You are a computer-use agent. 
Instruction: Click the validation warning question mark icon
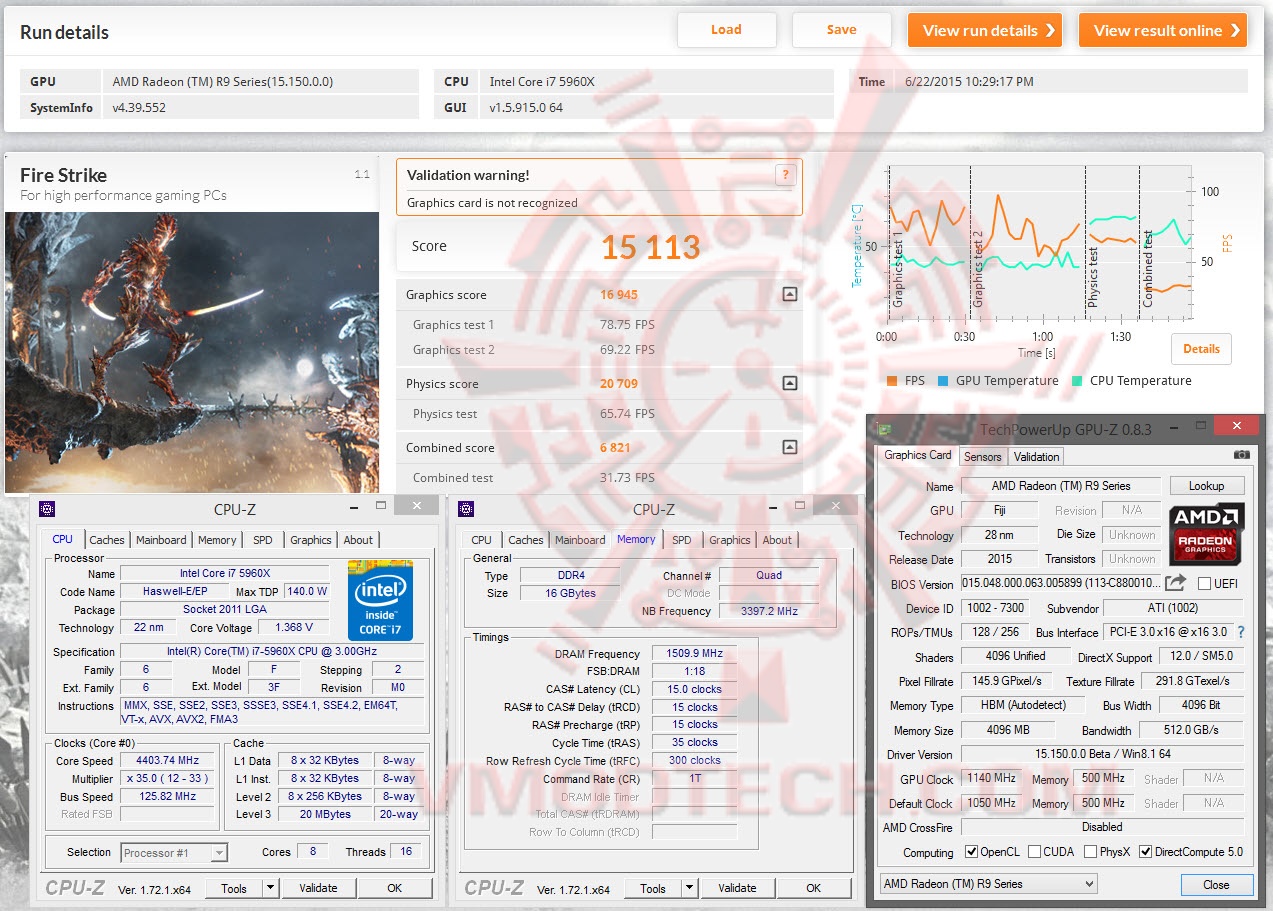point(785,175)
